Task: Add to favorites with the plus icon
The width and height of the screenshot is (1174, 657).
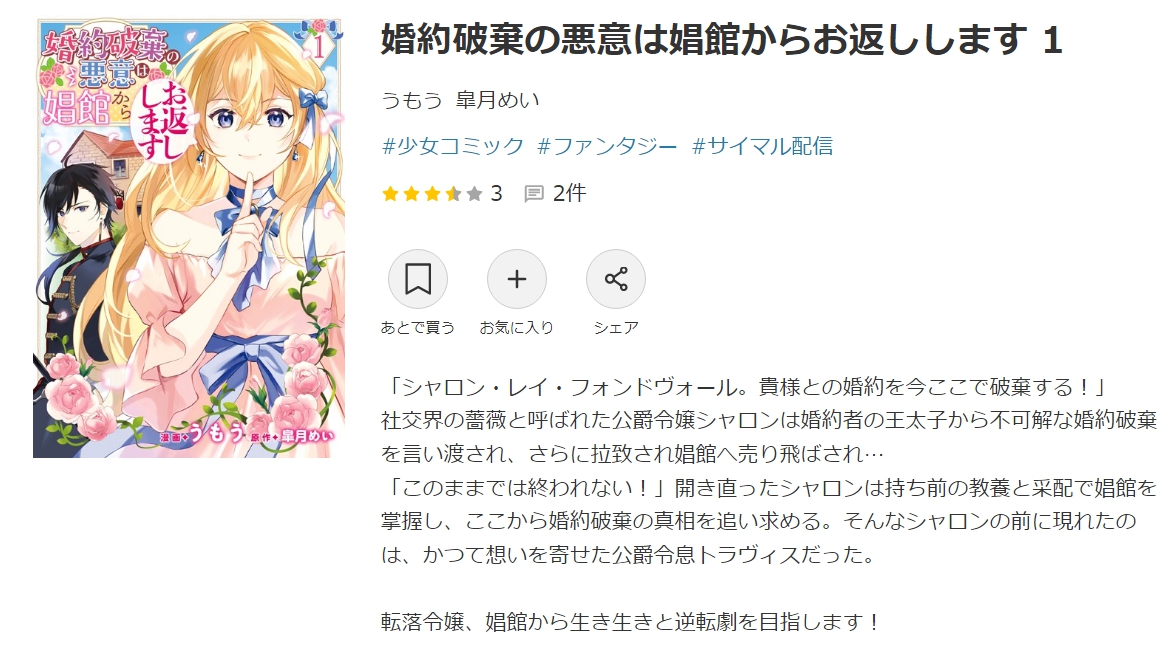Action: (x=517, y=279)
